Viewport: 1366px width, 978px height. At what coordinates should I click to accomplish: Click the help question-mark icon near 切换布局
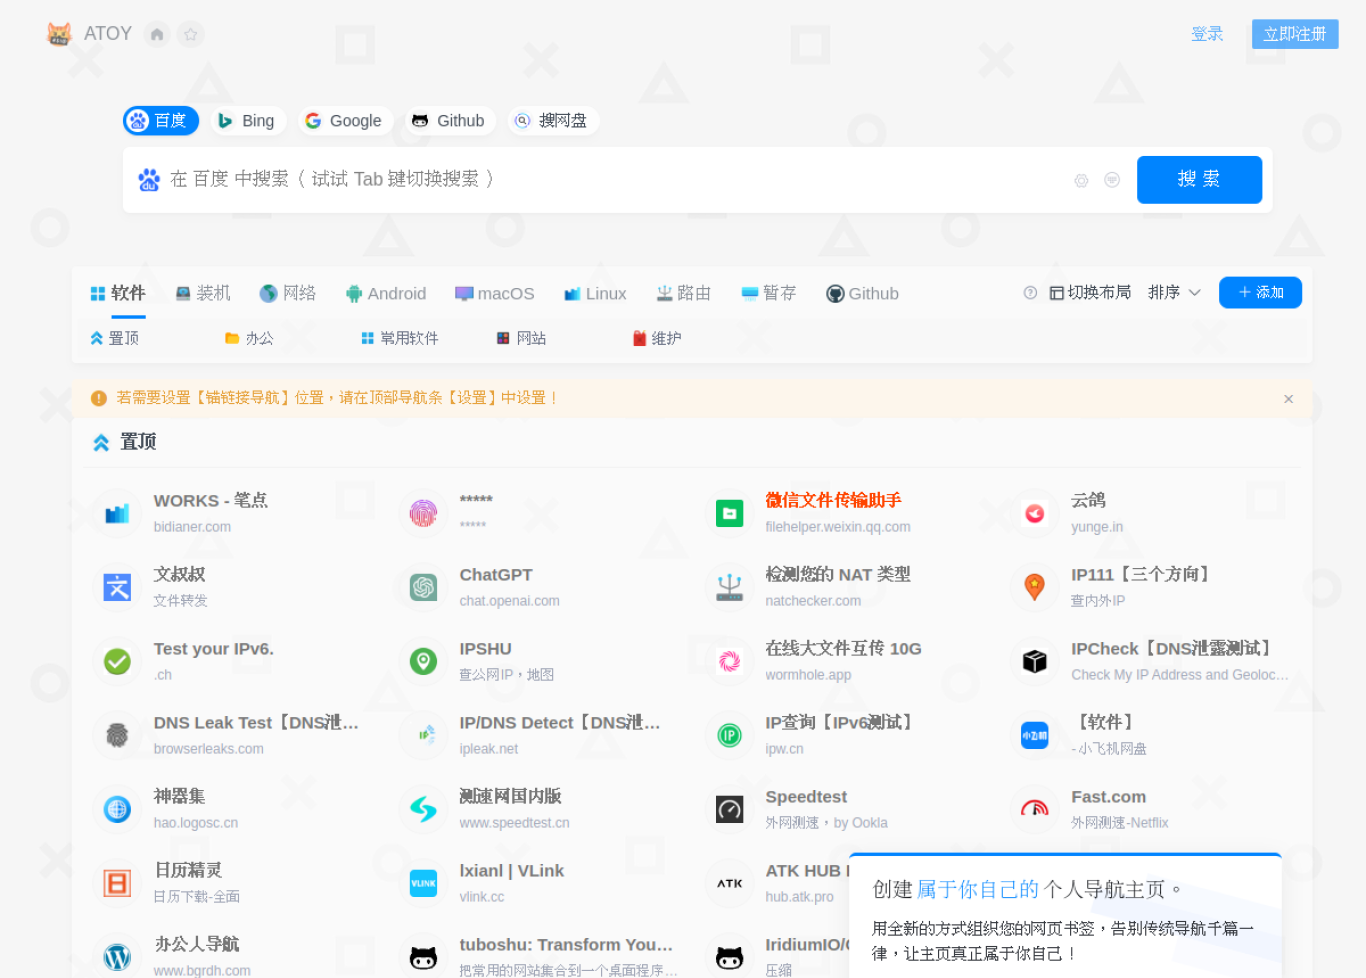point(1030,293)
